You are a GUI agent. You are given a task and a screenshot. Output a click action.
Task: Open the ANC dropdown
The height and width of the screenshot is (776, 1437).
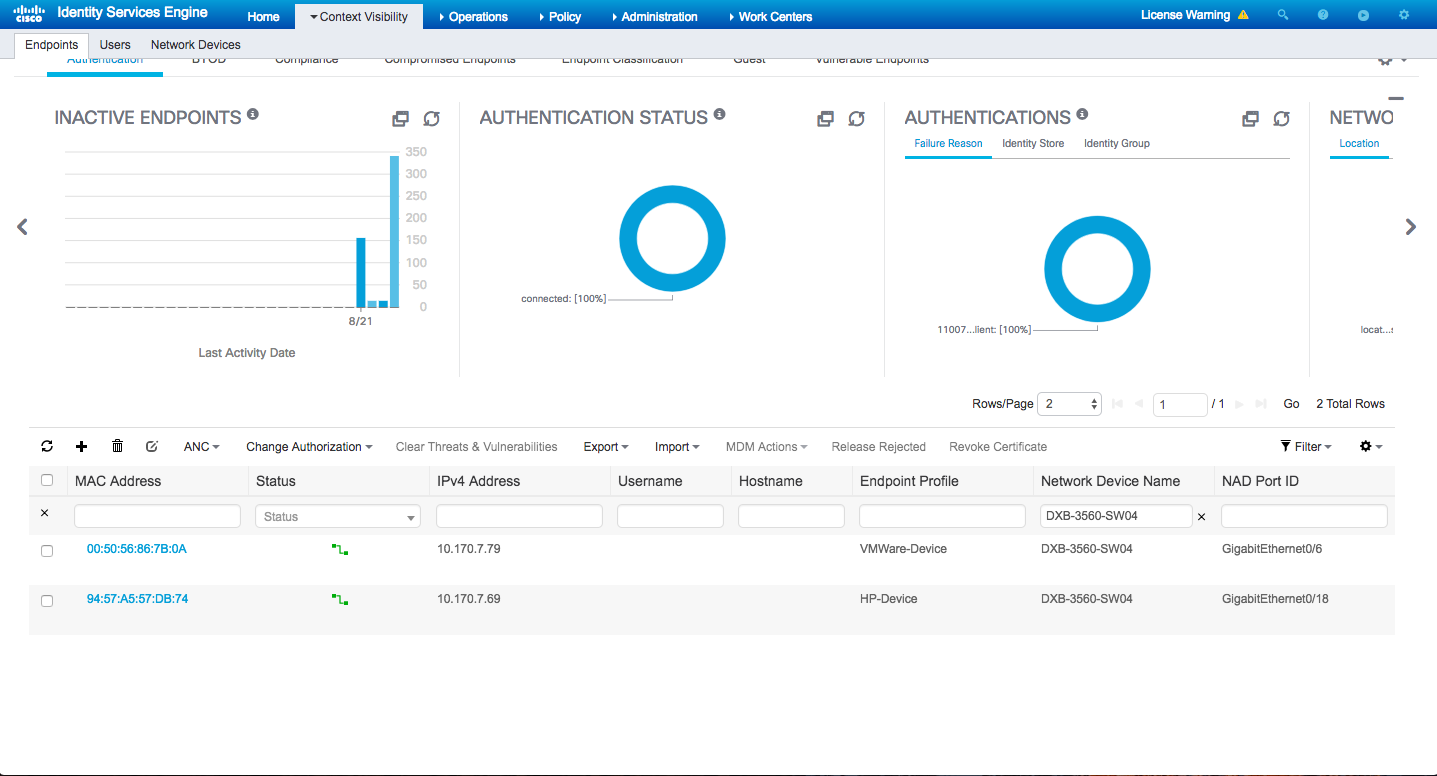click(201, 447)
